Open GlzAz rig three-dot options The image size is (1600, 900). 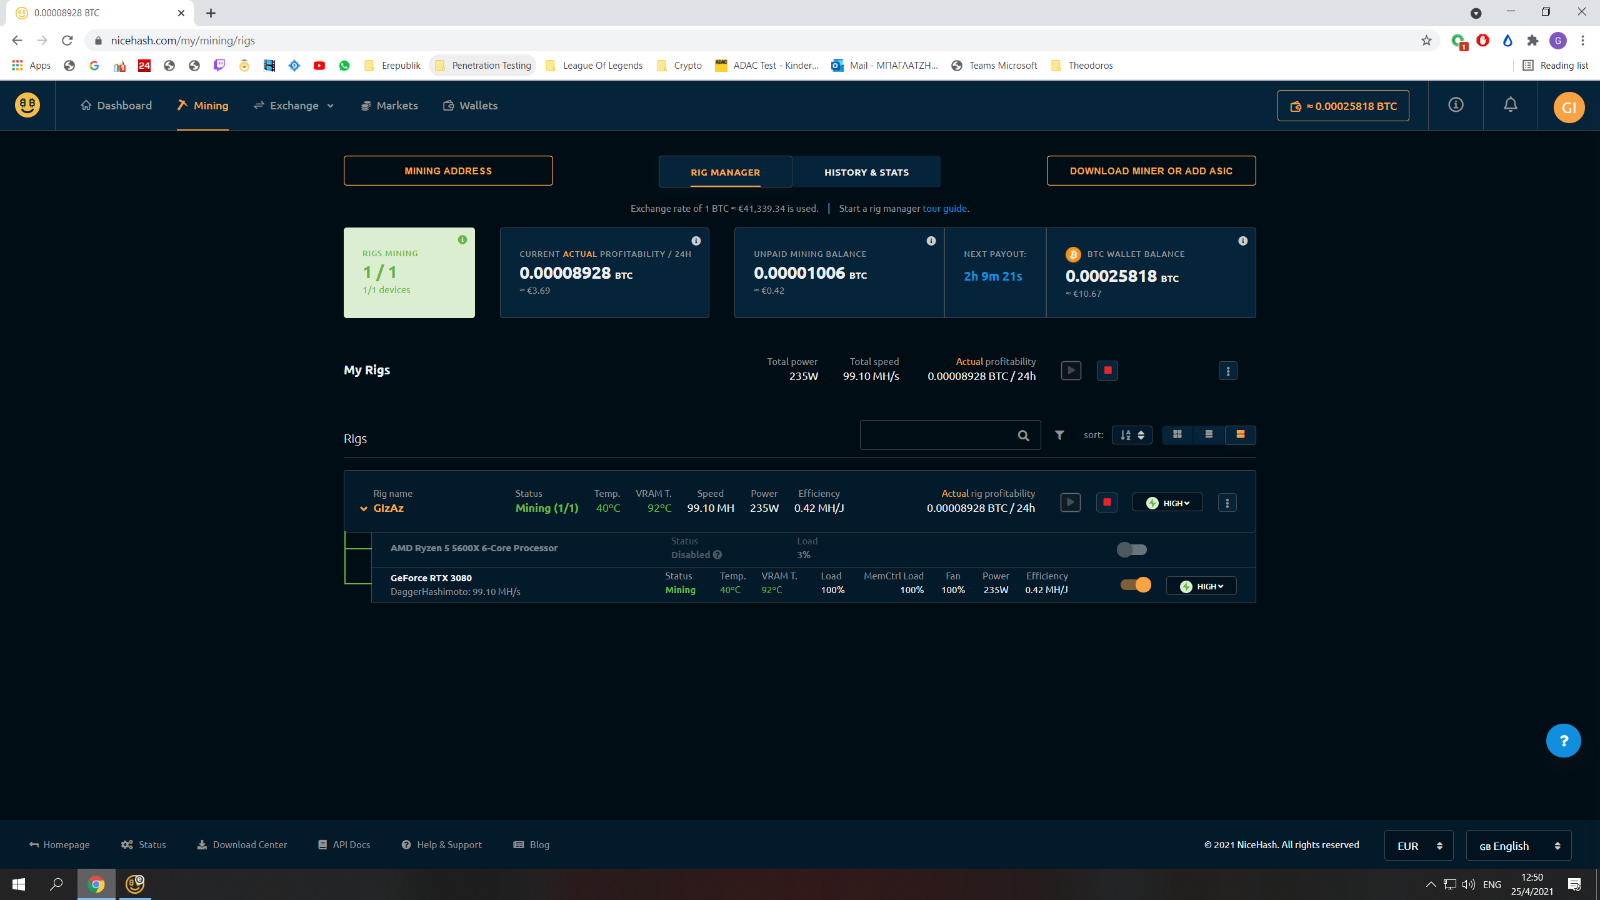pyautogui.click(x=1227, y=503)
